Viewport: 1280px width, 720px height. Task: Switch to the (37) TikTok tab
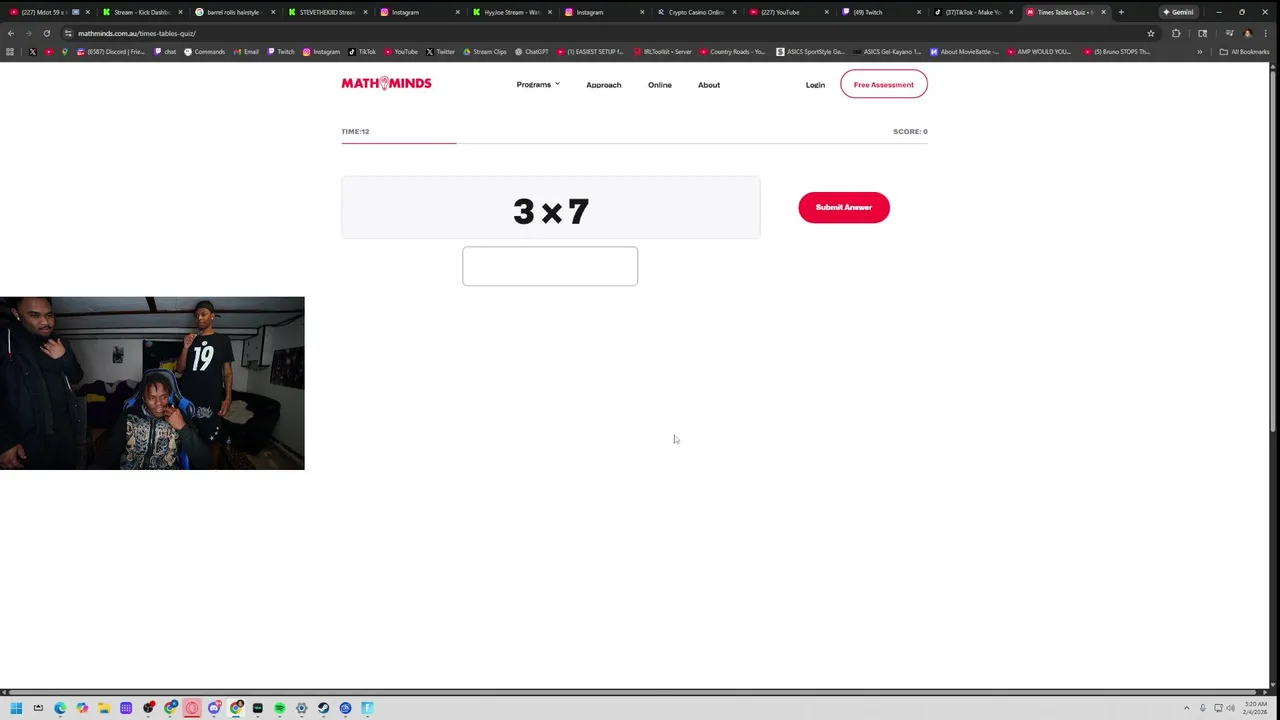[x=972, y=12]
